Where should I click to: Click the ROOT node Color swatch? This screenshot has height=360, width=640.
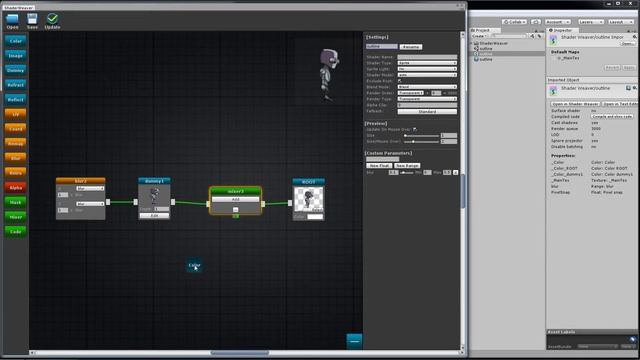pyautogui.click(x=315, y=217)
